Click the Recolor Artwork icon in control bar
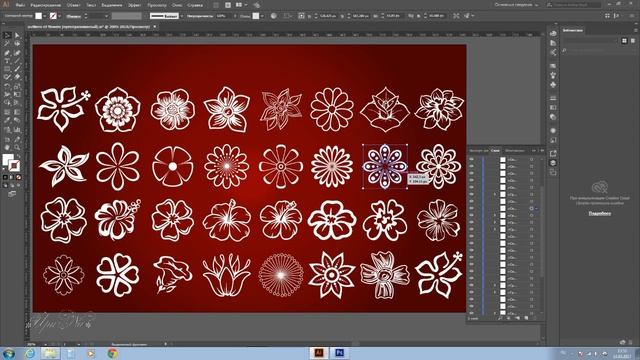The width and height of the screenshot is (640, 360). point(273,16)
